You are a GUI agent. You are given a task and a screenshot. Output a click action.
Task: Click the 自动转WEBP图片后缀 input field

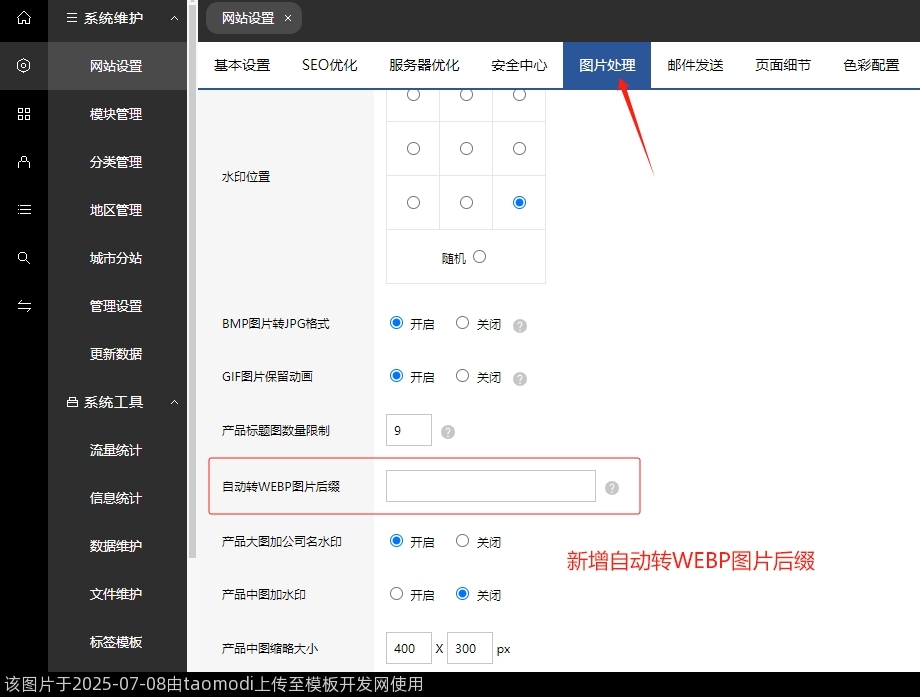[x=489, y=486]
